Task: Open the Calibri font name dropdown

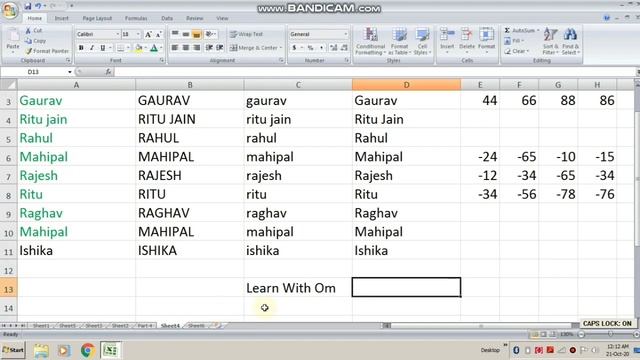Action: (118, 34)
